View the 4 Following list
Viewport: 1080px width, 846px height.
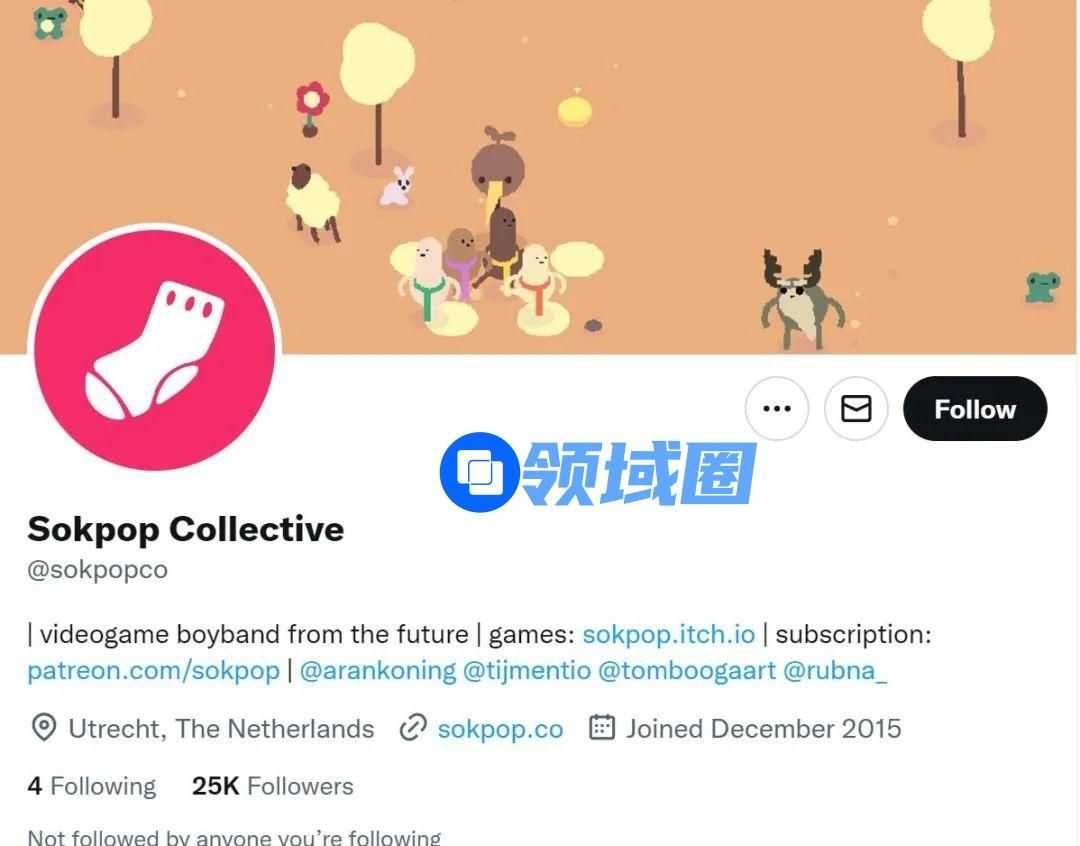[92, 786]
